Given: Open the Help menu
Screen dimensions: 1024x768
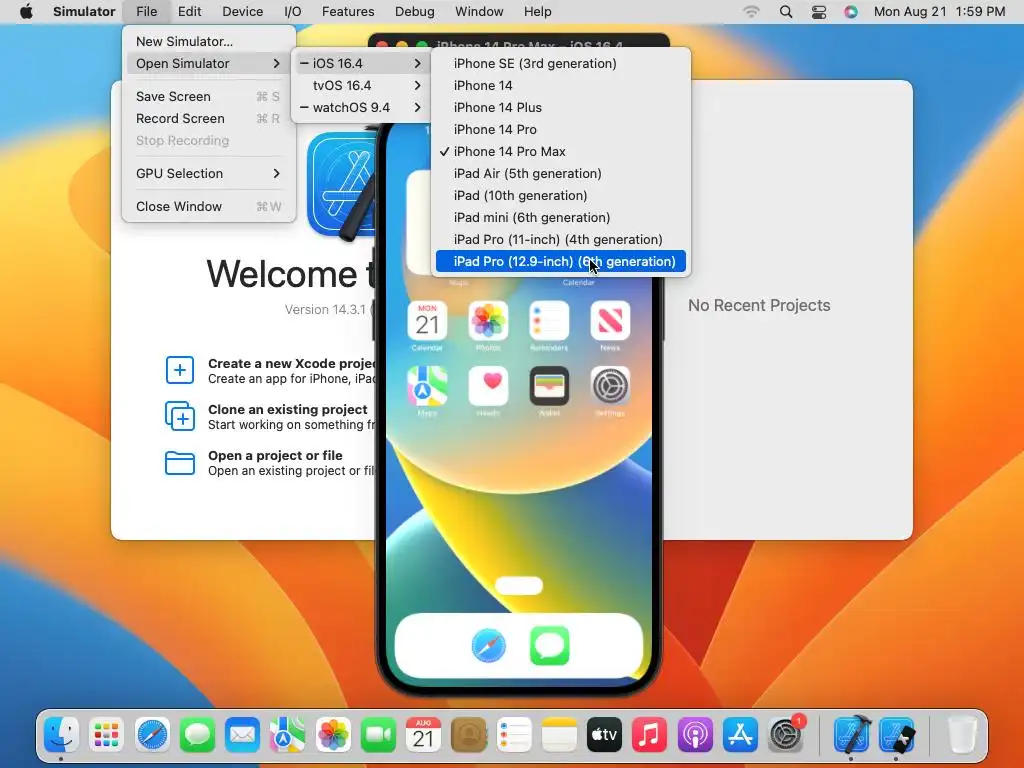Looking at the screenshot, I should (537, 12).
